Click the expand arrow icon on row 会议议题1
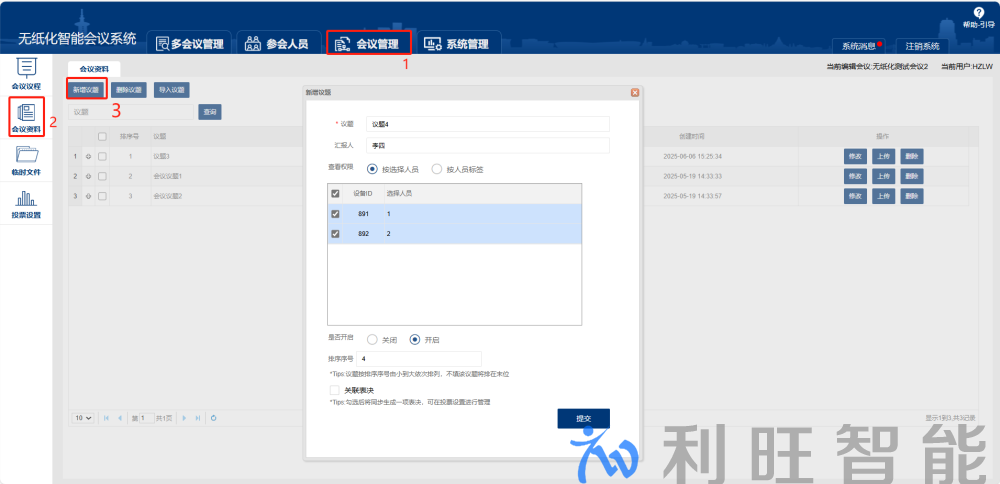Viewport: 1000px width, 484px height. coord(88,176)
